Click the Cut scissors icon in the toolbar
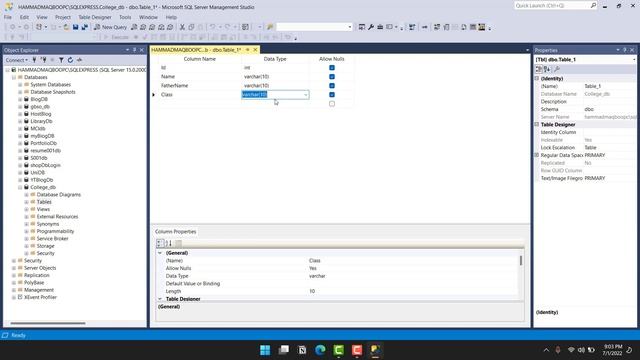The height and width of the screenshot is (360, 640). pyautogui.click(x=182, y=27)
